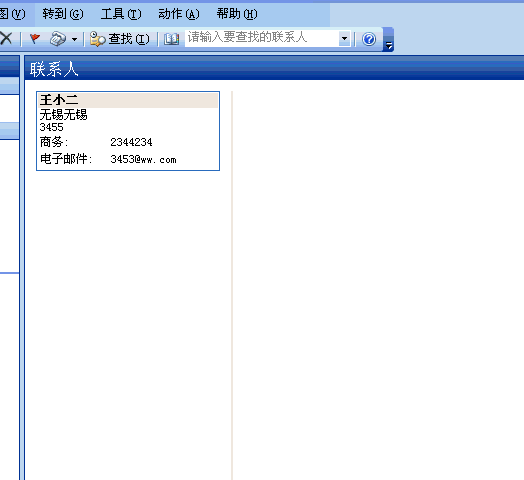Expand the toolbar options chevron
This screenshot has width=524, height=480.
(x=388, y=39)
